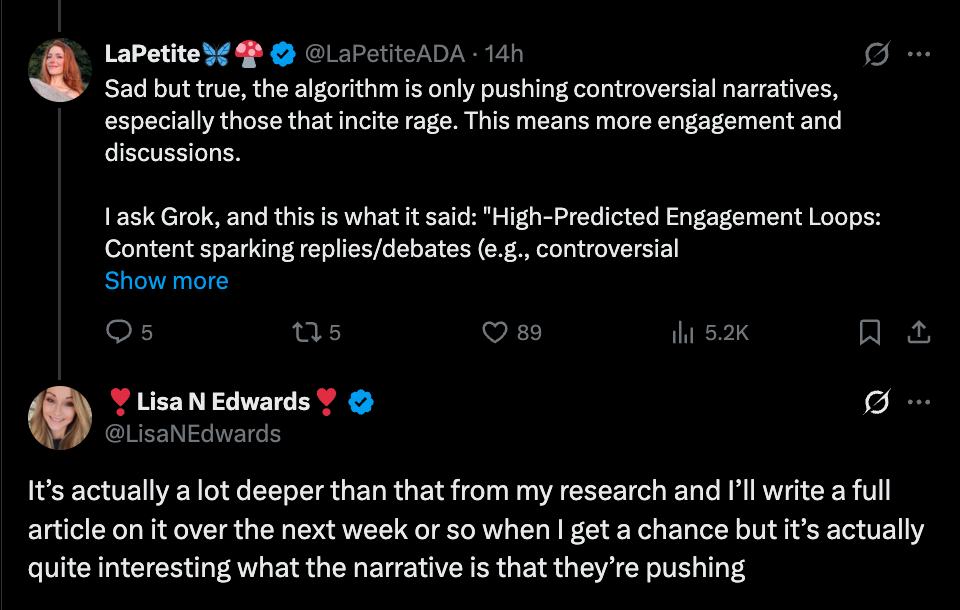Open Lisa N Edwards' avatar
Screen dimensions: 960x610
[x=60, y=417]
